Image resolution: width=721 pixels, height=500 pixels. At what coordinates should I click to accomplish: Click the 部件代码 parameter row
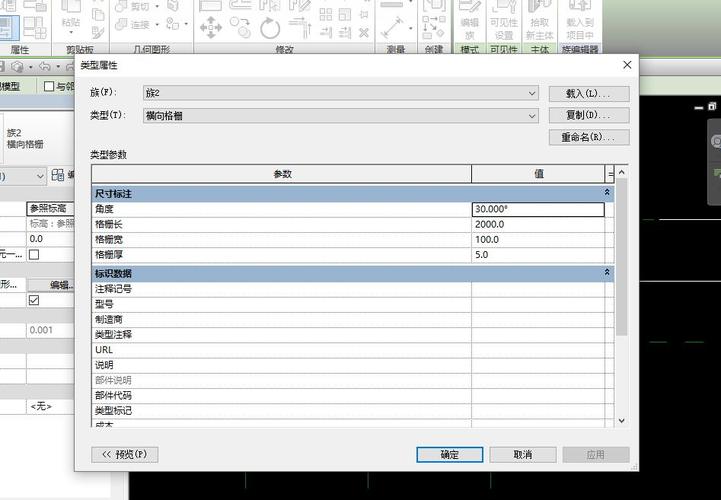353,395
